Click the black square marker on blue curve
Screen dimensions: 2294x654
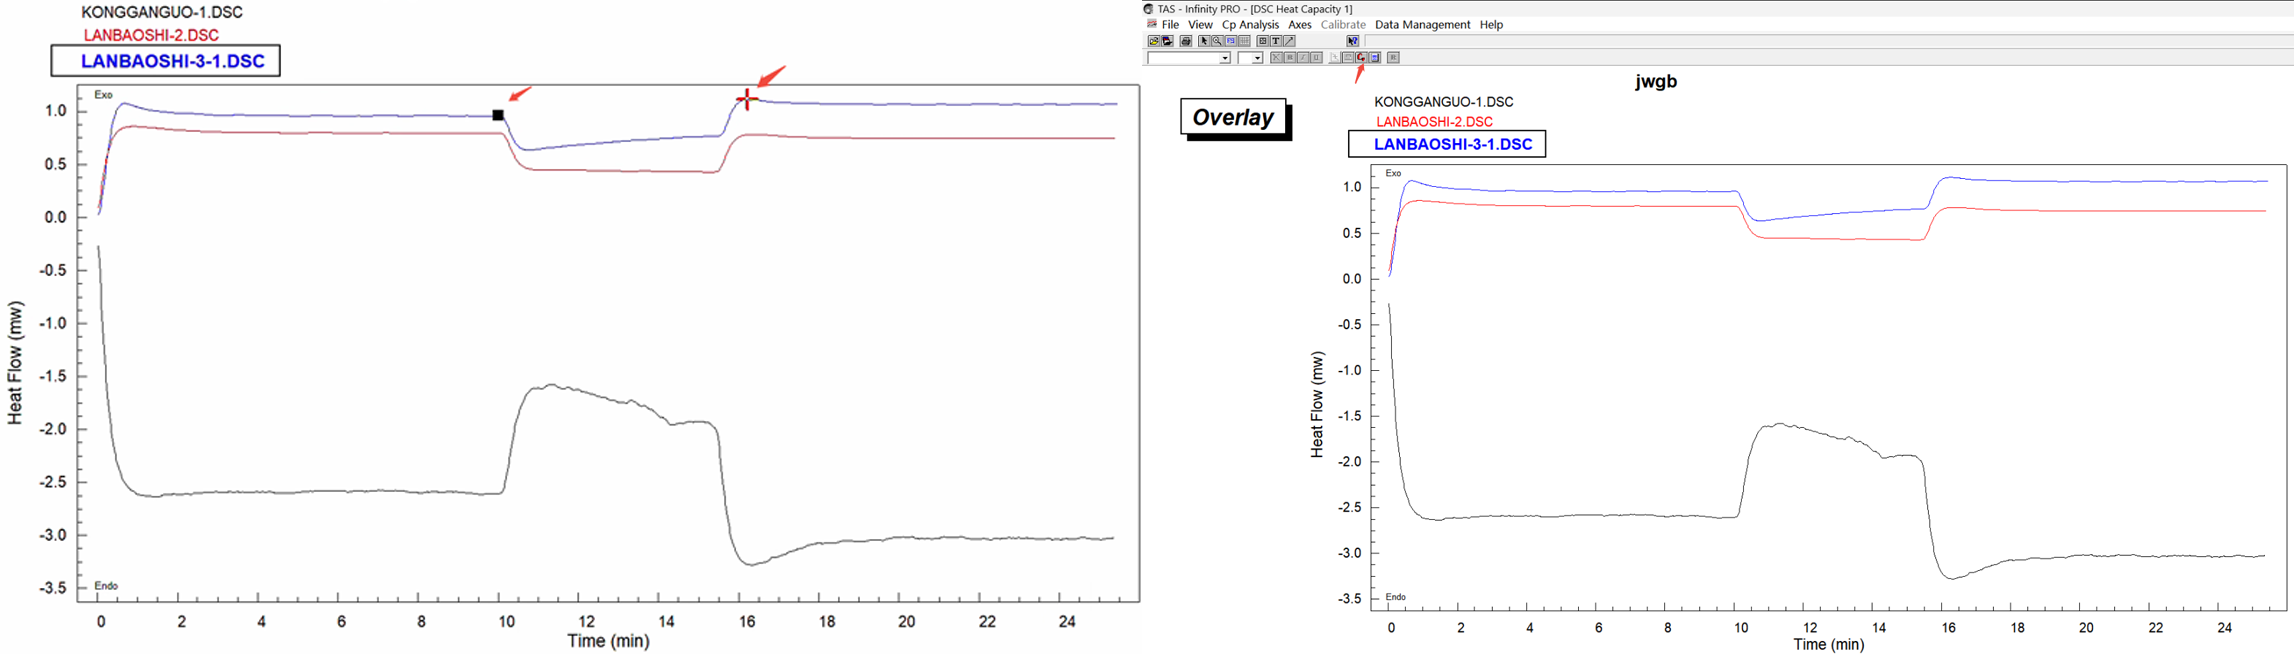pyautogui.click(x=498, y=115)
